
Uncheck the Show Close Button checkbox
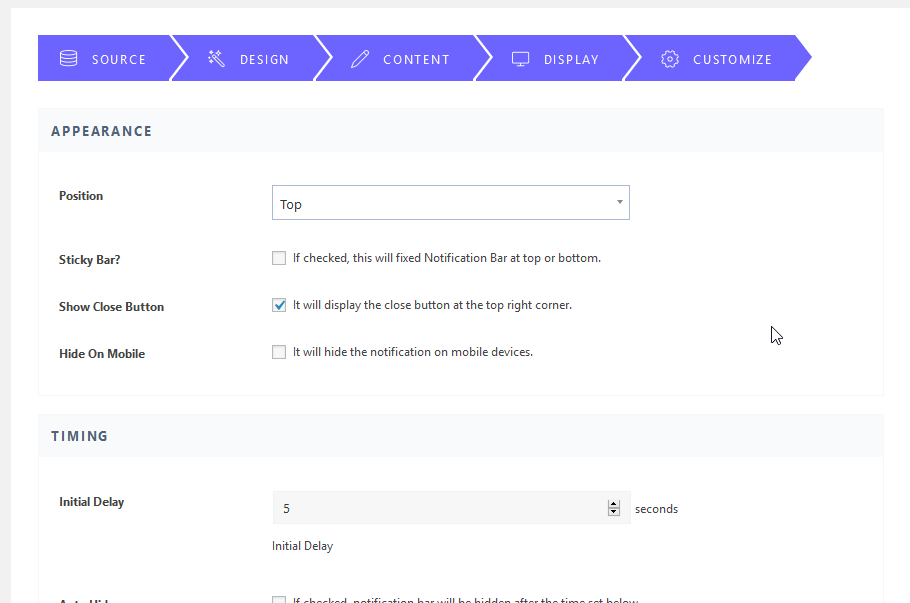279,305
